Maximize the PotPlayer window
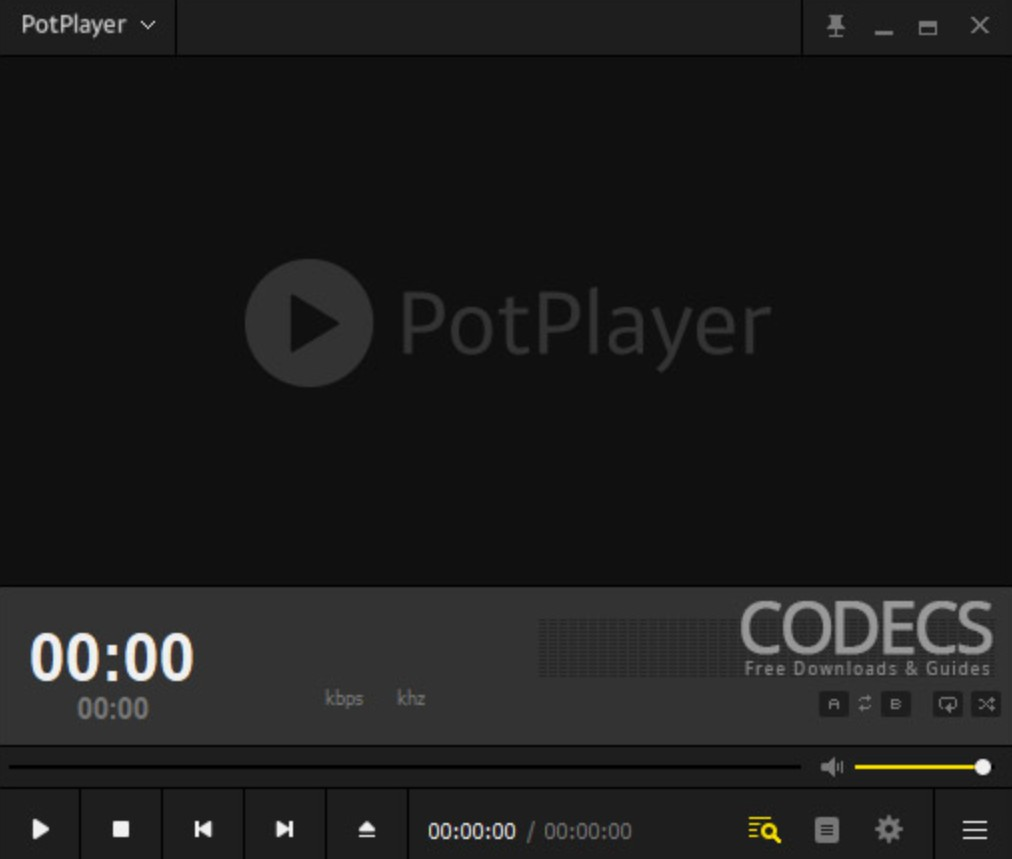This screenshot has width=1012, height=859. coord(928,27)
